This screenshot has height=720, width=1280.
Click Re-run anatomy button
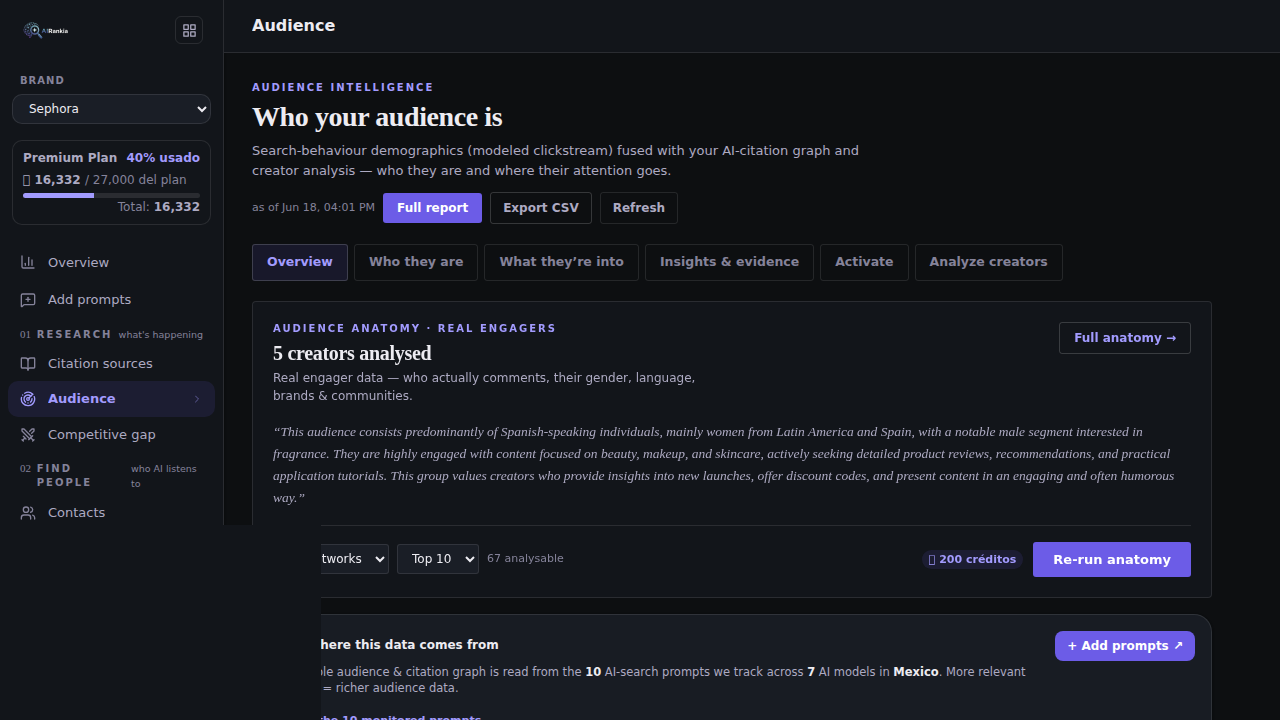pos(1112,560)
